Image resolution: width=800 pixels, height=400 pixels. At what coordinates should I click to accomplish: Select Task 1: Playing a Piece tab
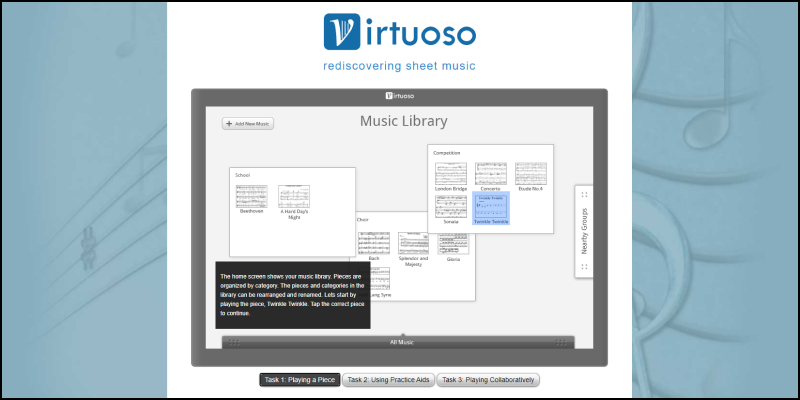[x=299, y=380]
